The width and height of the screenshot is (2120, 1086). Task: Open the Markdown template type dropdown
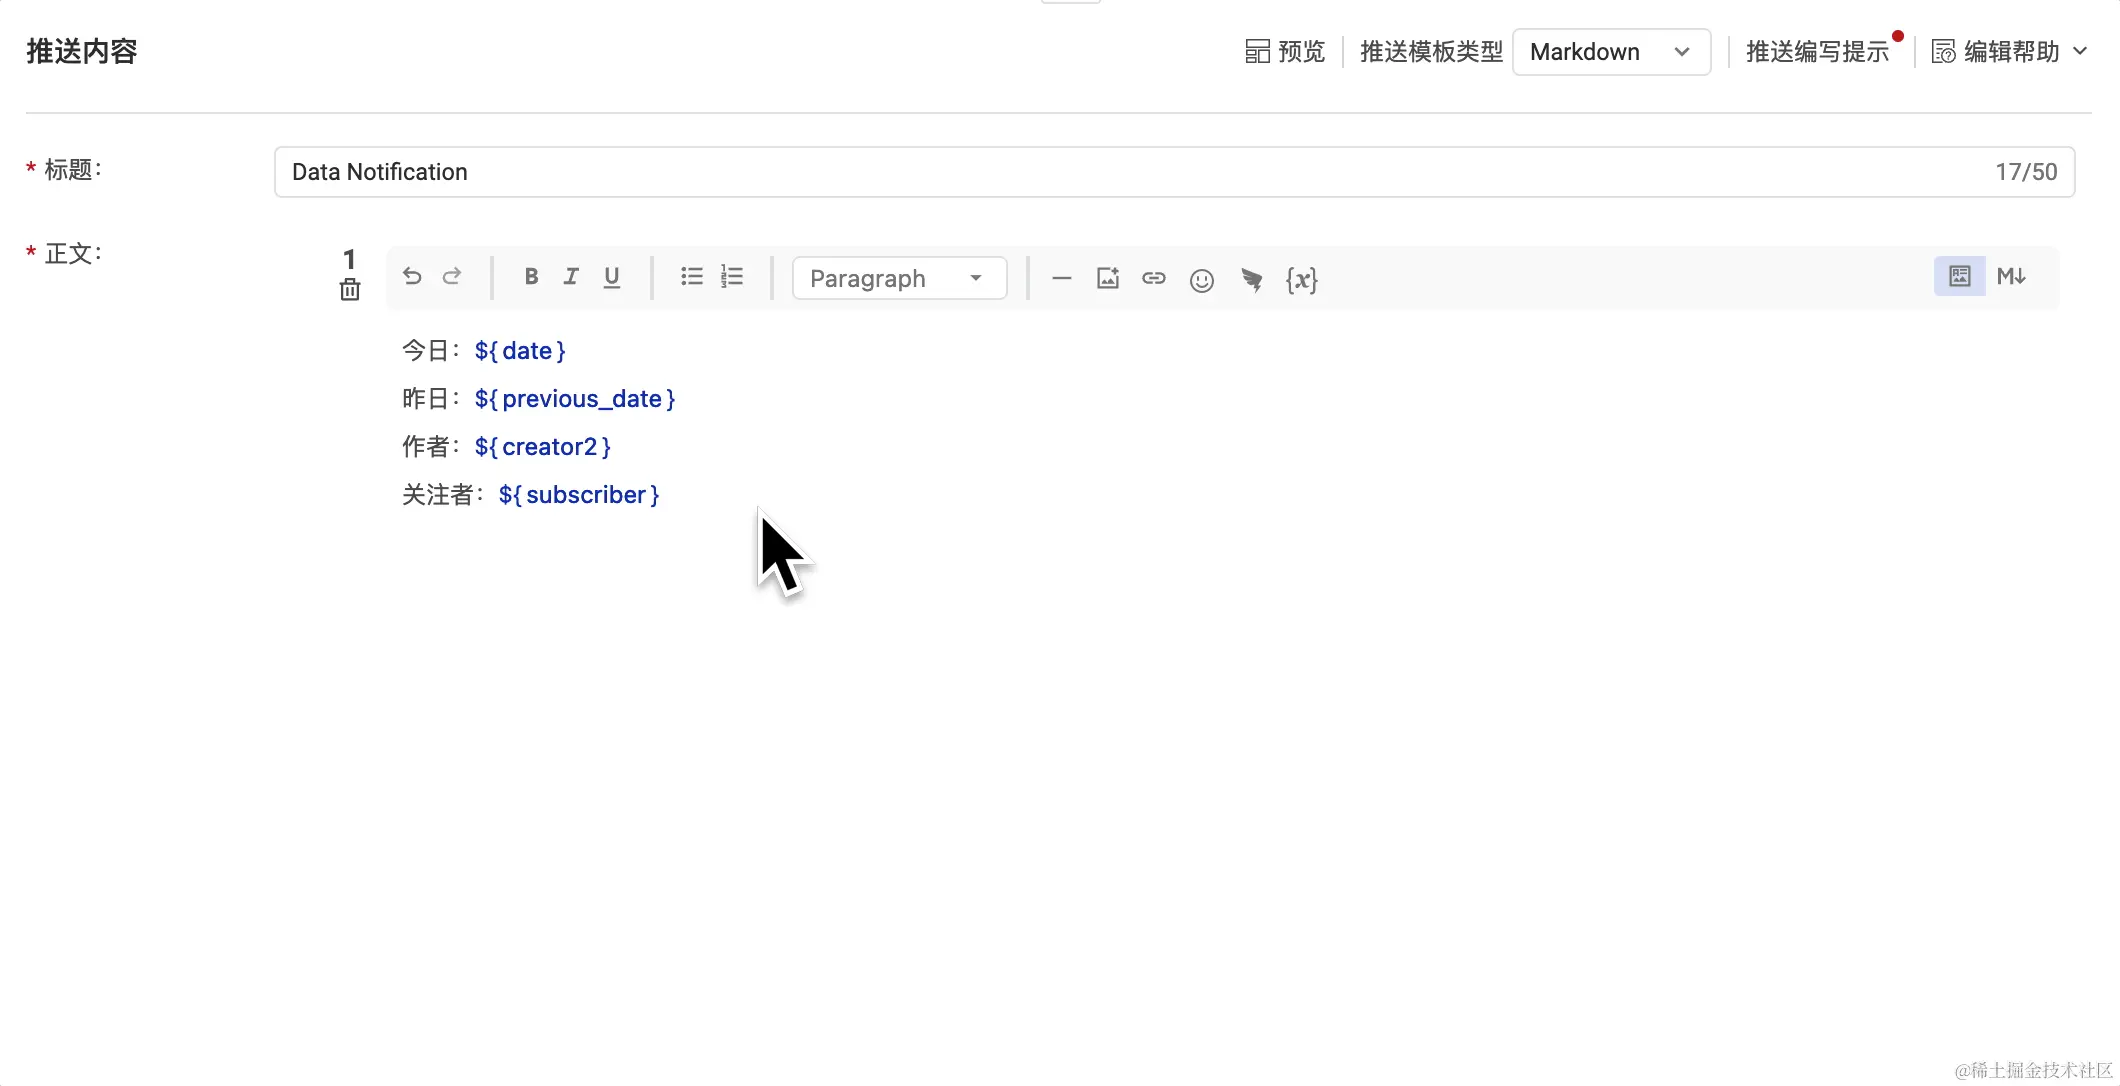[1611, 51]
